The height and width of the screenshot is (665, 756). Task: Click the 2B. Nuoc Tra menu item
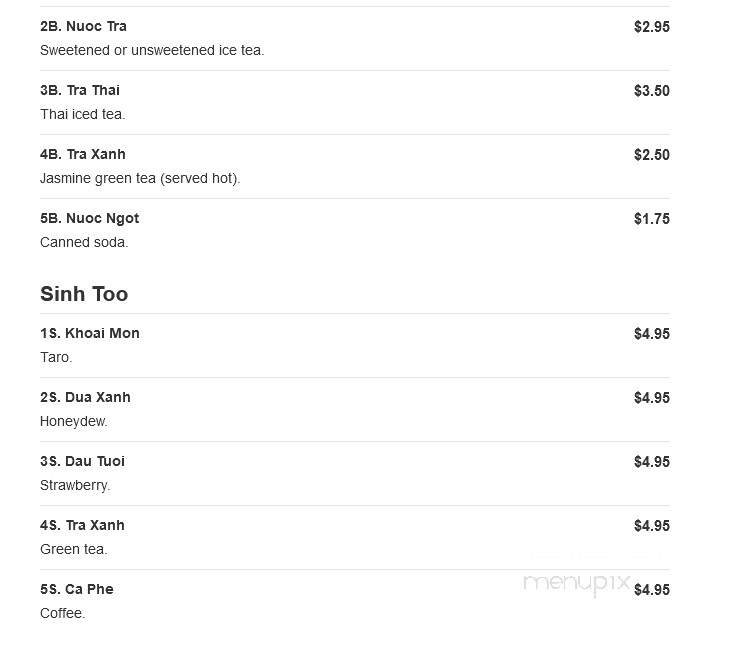(83, 26)
